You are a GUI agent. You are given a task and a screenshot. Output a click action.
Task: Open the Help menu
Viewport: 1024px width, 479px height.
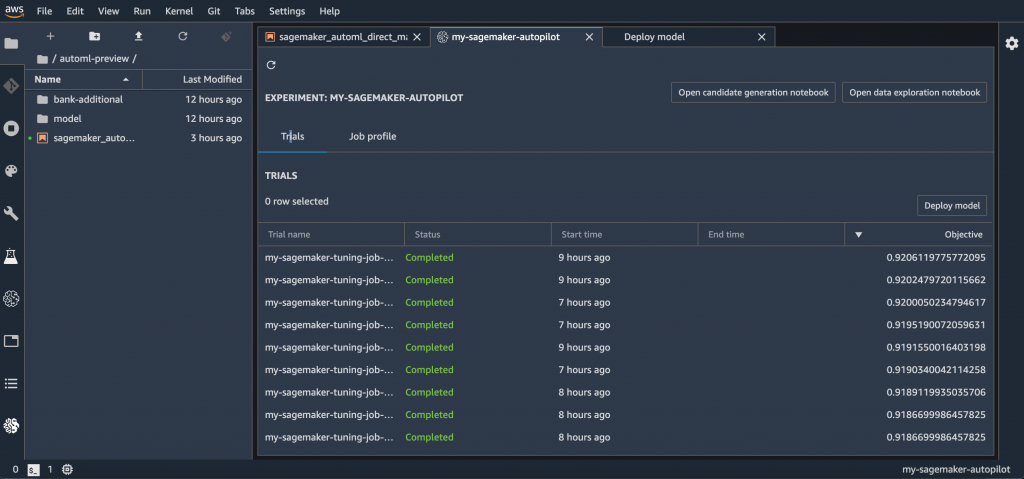(x=330, y=11)
